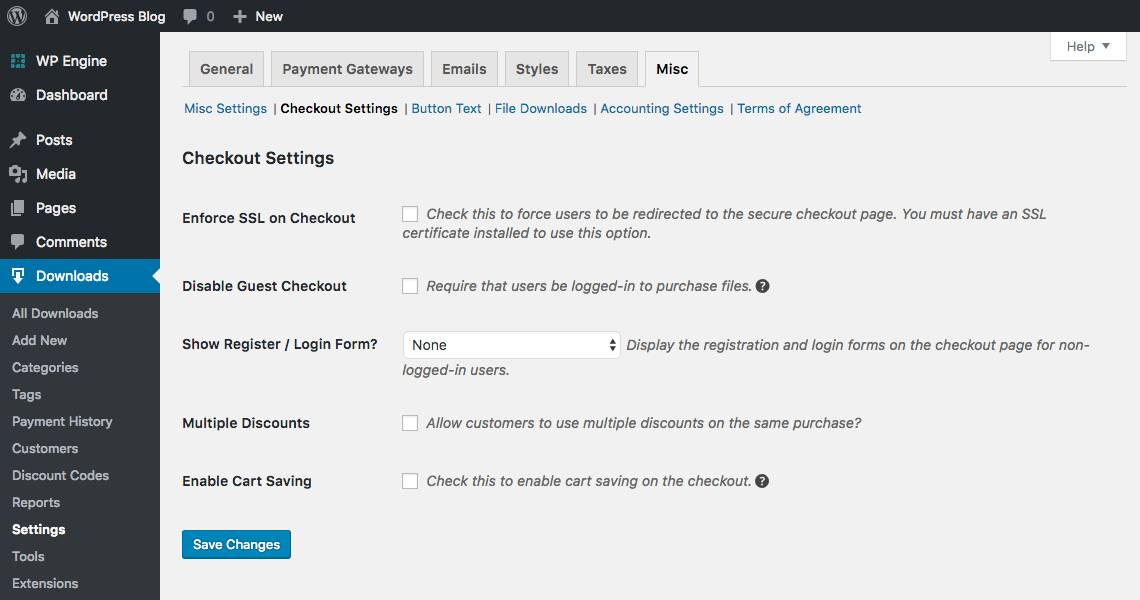The height and width of the screenshot is (600, 1140).
Task: Click the WordPress logo icon
Action: coord(17,16)
